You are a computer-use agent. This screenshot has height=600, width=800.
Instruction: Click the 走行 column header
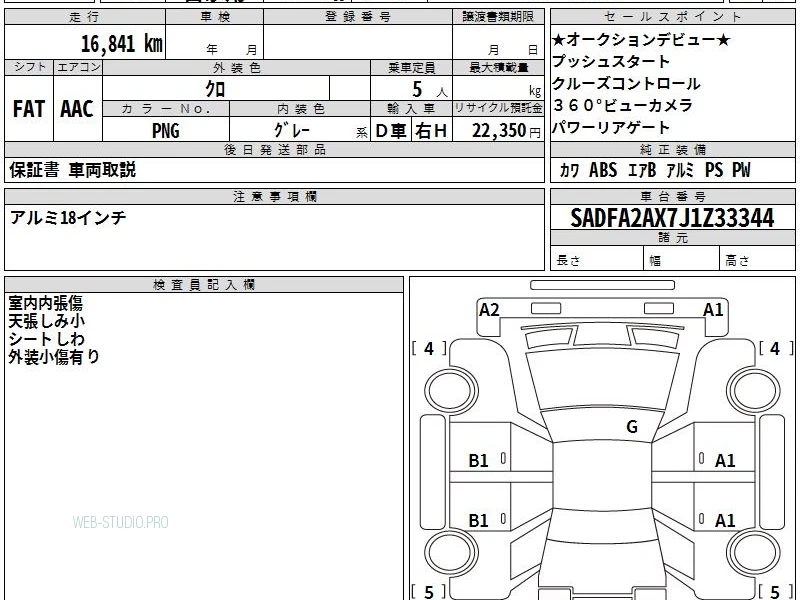85,17
